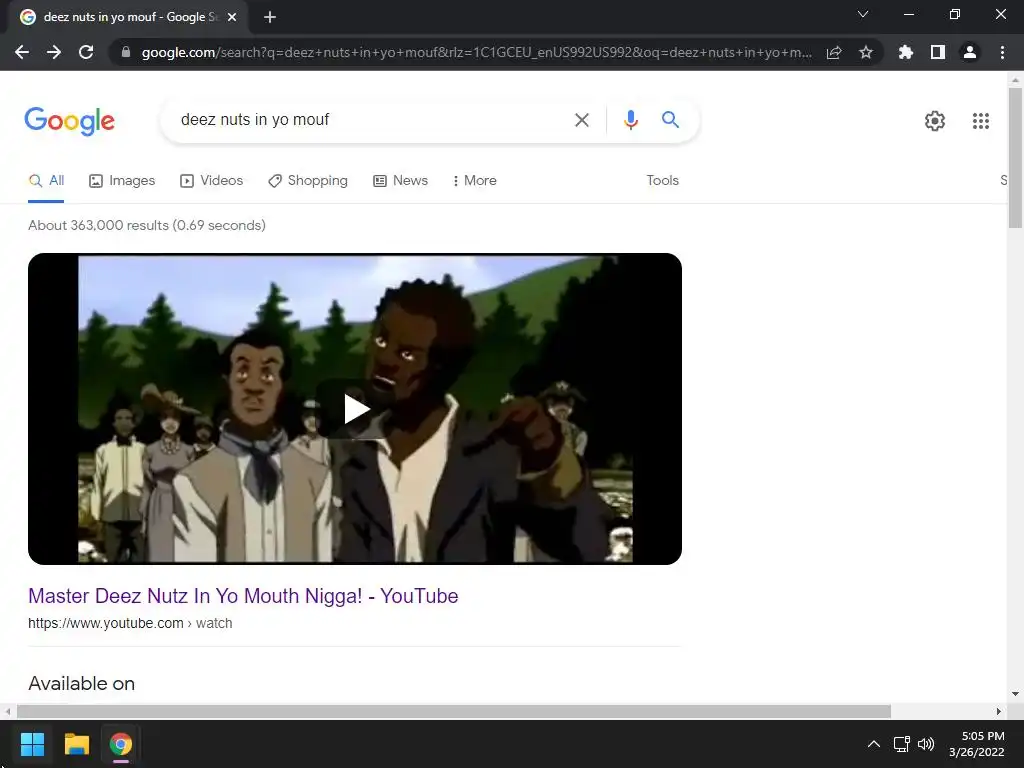Open Google quick settings gear

[x=935, y=121]
